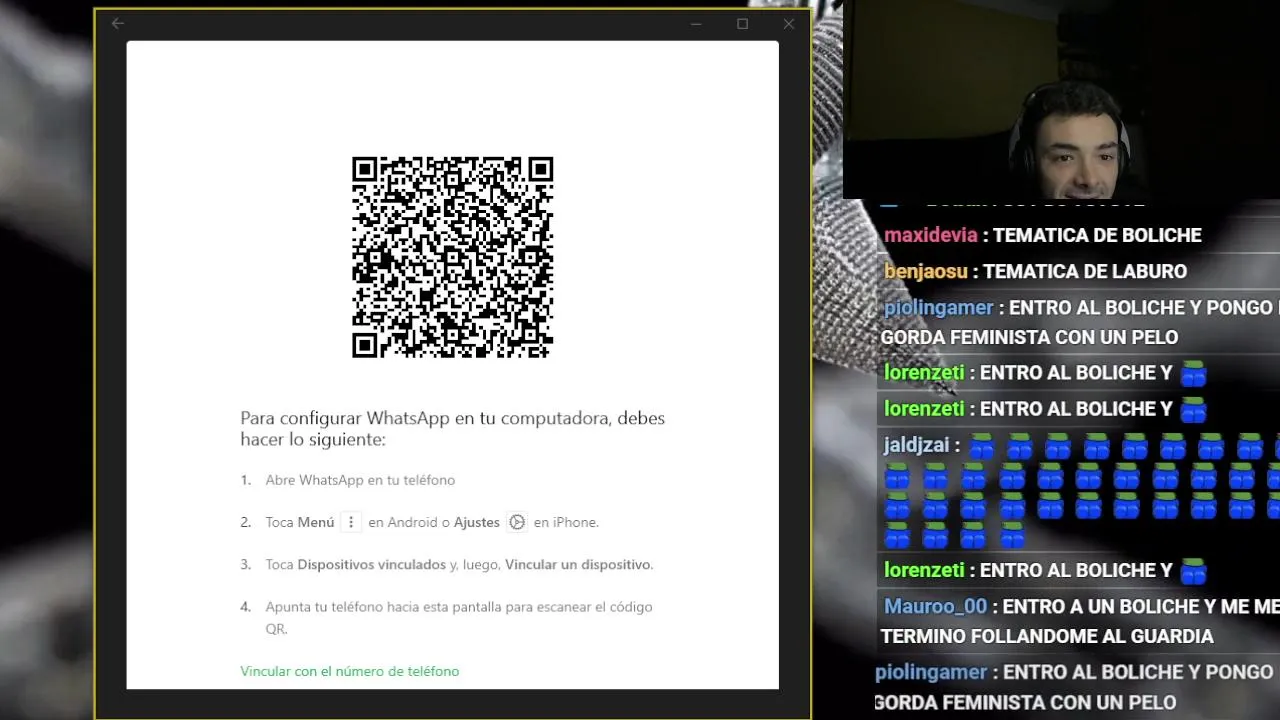The height and width of the screenshot is (720, 1280).
Task: Click username jaldjzai in chat
Action: [x=917, y=445]
